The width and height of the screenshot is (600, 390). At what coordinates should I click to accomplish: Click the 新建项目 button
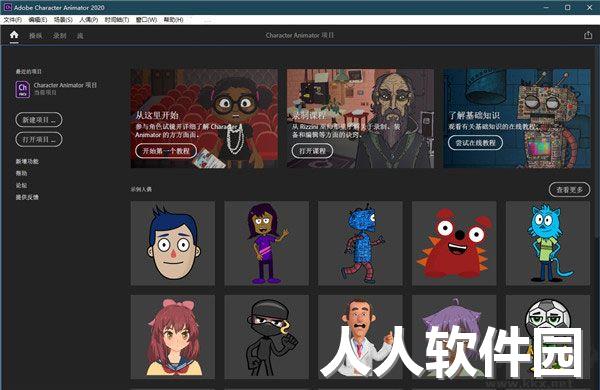[x=39, y=120]
